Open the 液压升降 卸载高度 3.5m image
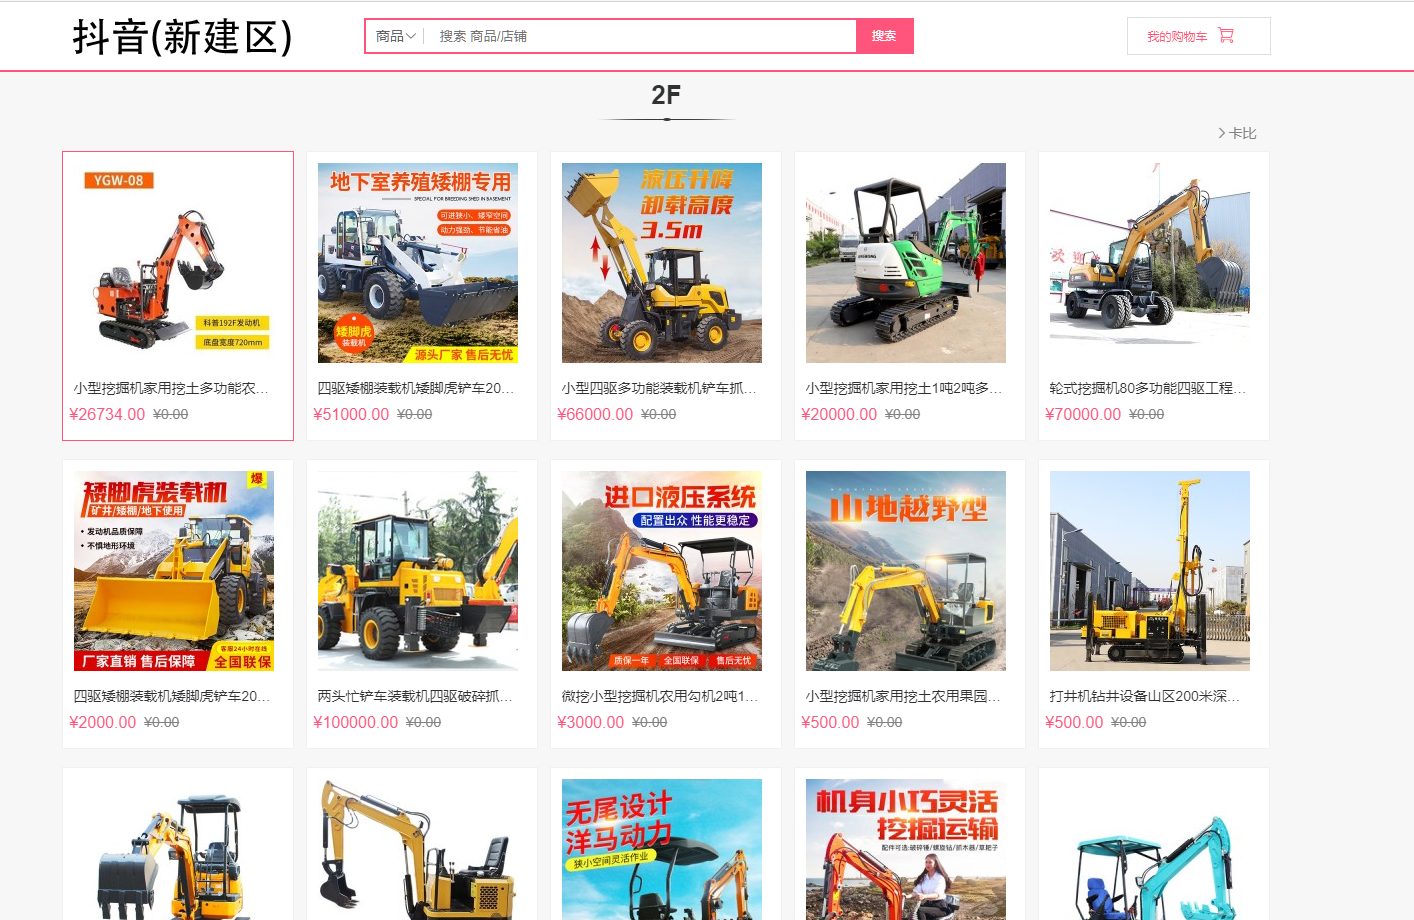The image size is (1414, 920). point(662,263)
